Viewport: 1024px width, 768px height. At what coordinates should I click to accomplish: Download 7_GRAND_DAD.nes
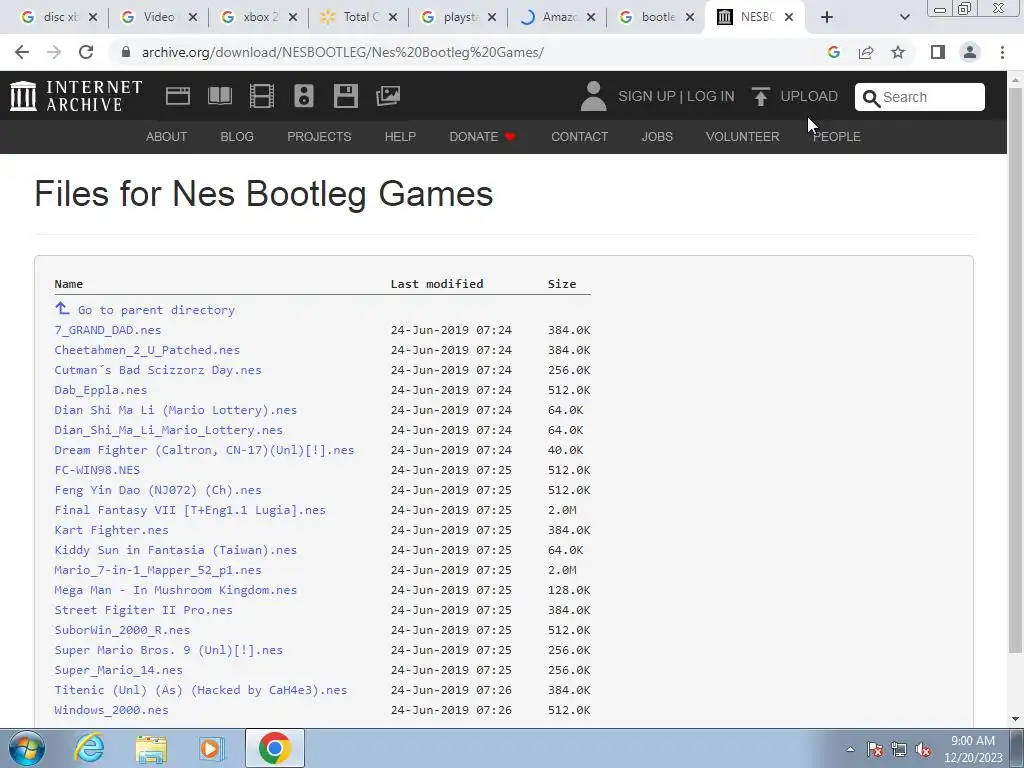tap(108, 330)
